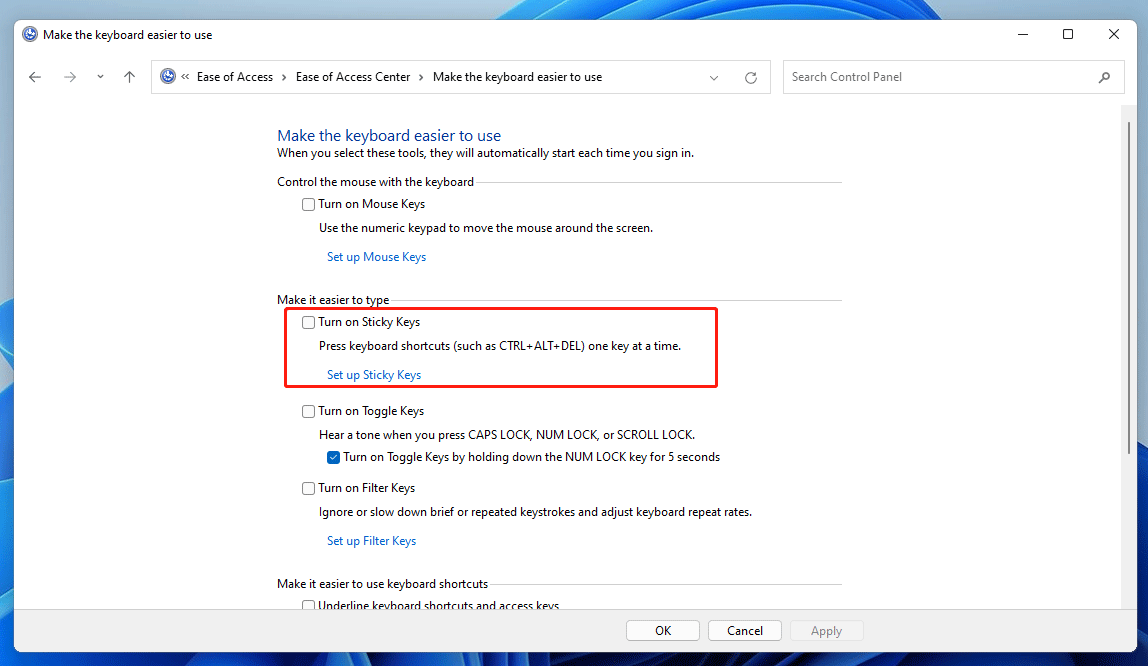Click the vertical scrollbar thumb

pos(1128,287)
